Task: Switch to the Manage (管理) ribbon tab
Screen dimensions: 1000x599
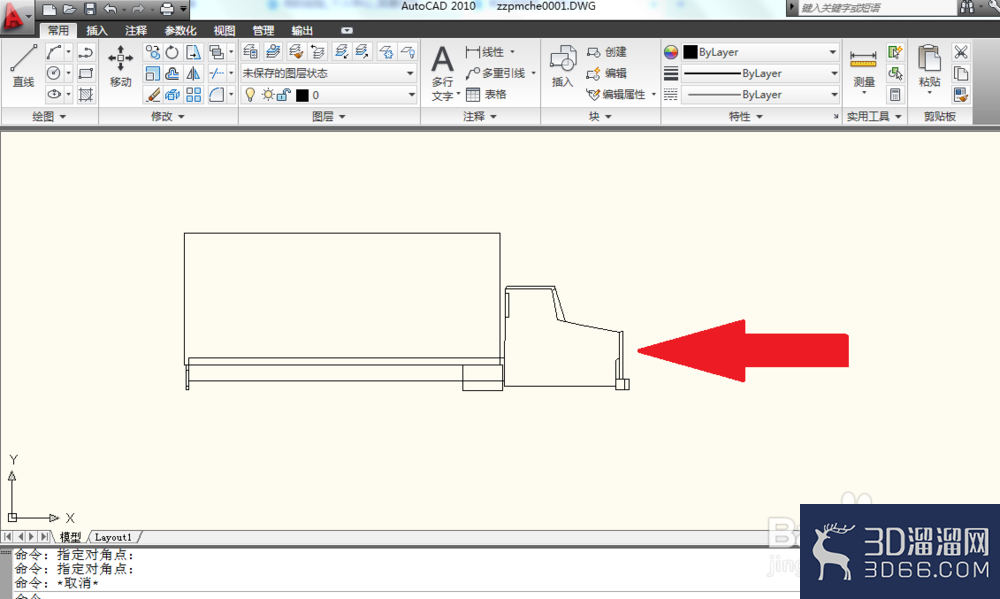Action: [x=263, y=31]
